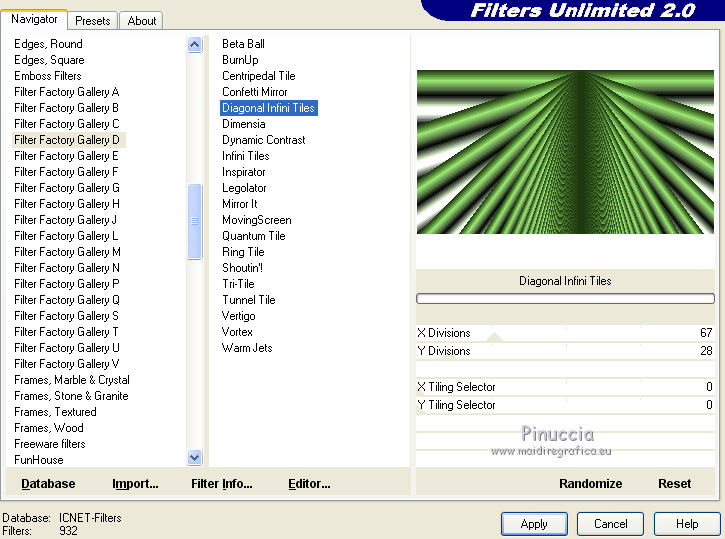
Task: Choose the FunHouse category
Action: click(38, 460)
